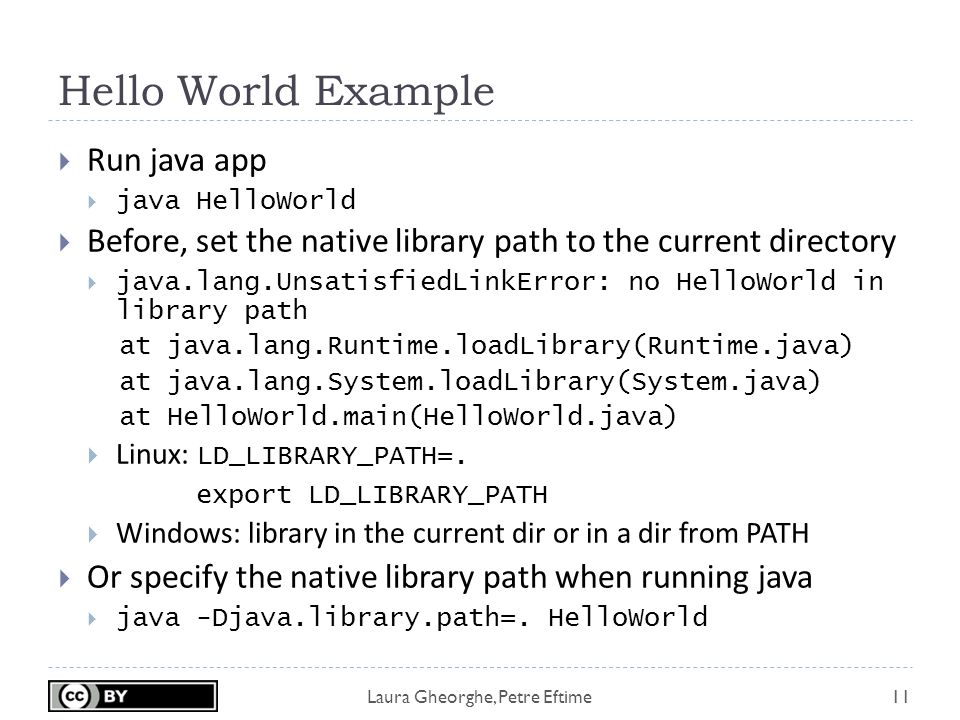Viewport: 960px width, 720px height.
Task: Click the authors "Laura Gheorghe, Petre Eftime" footer
Action: [479, 697]
